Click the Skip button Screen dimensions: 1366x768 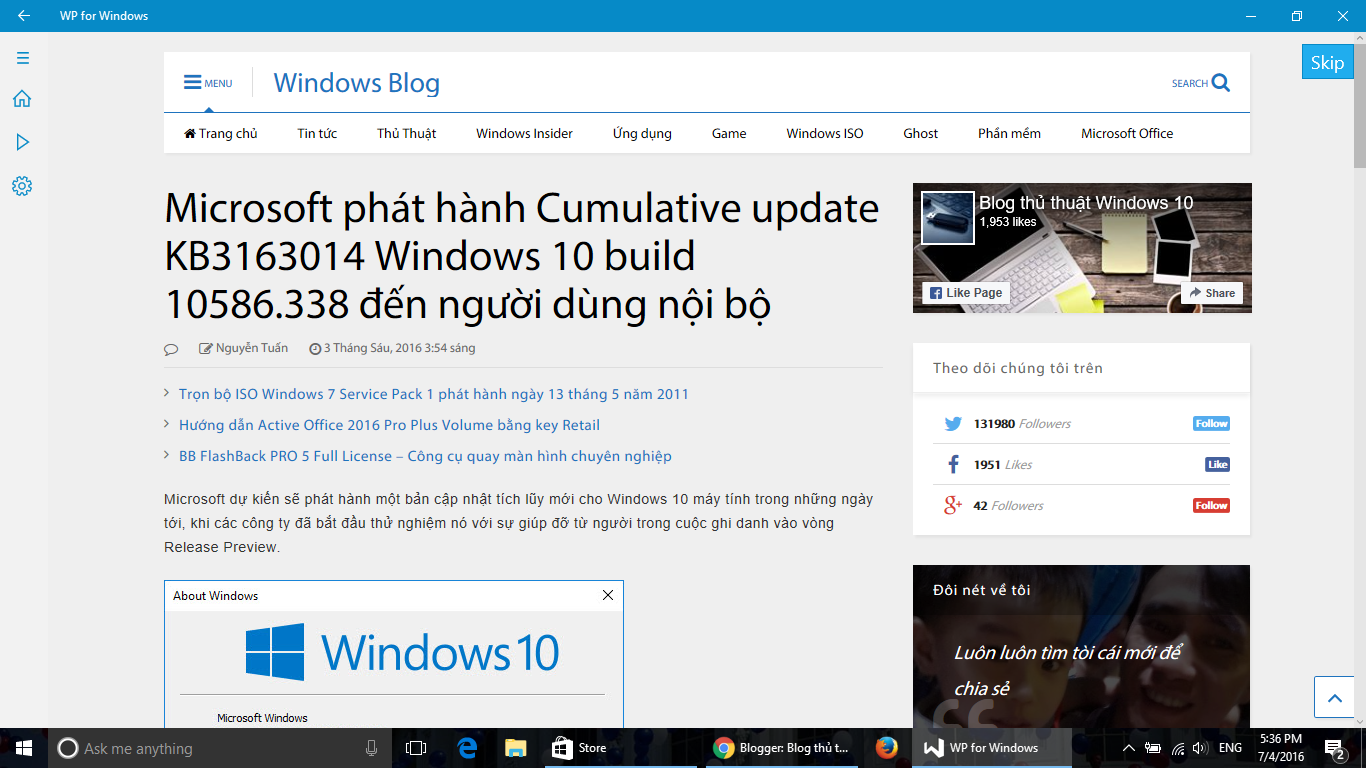click(1327, 62)
